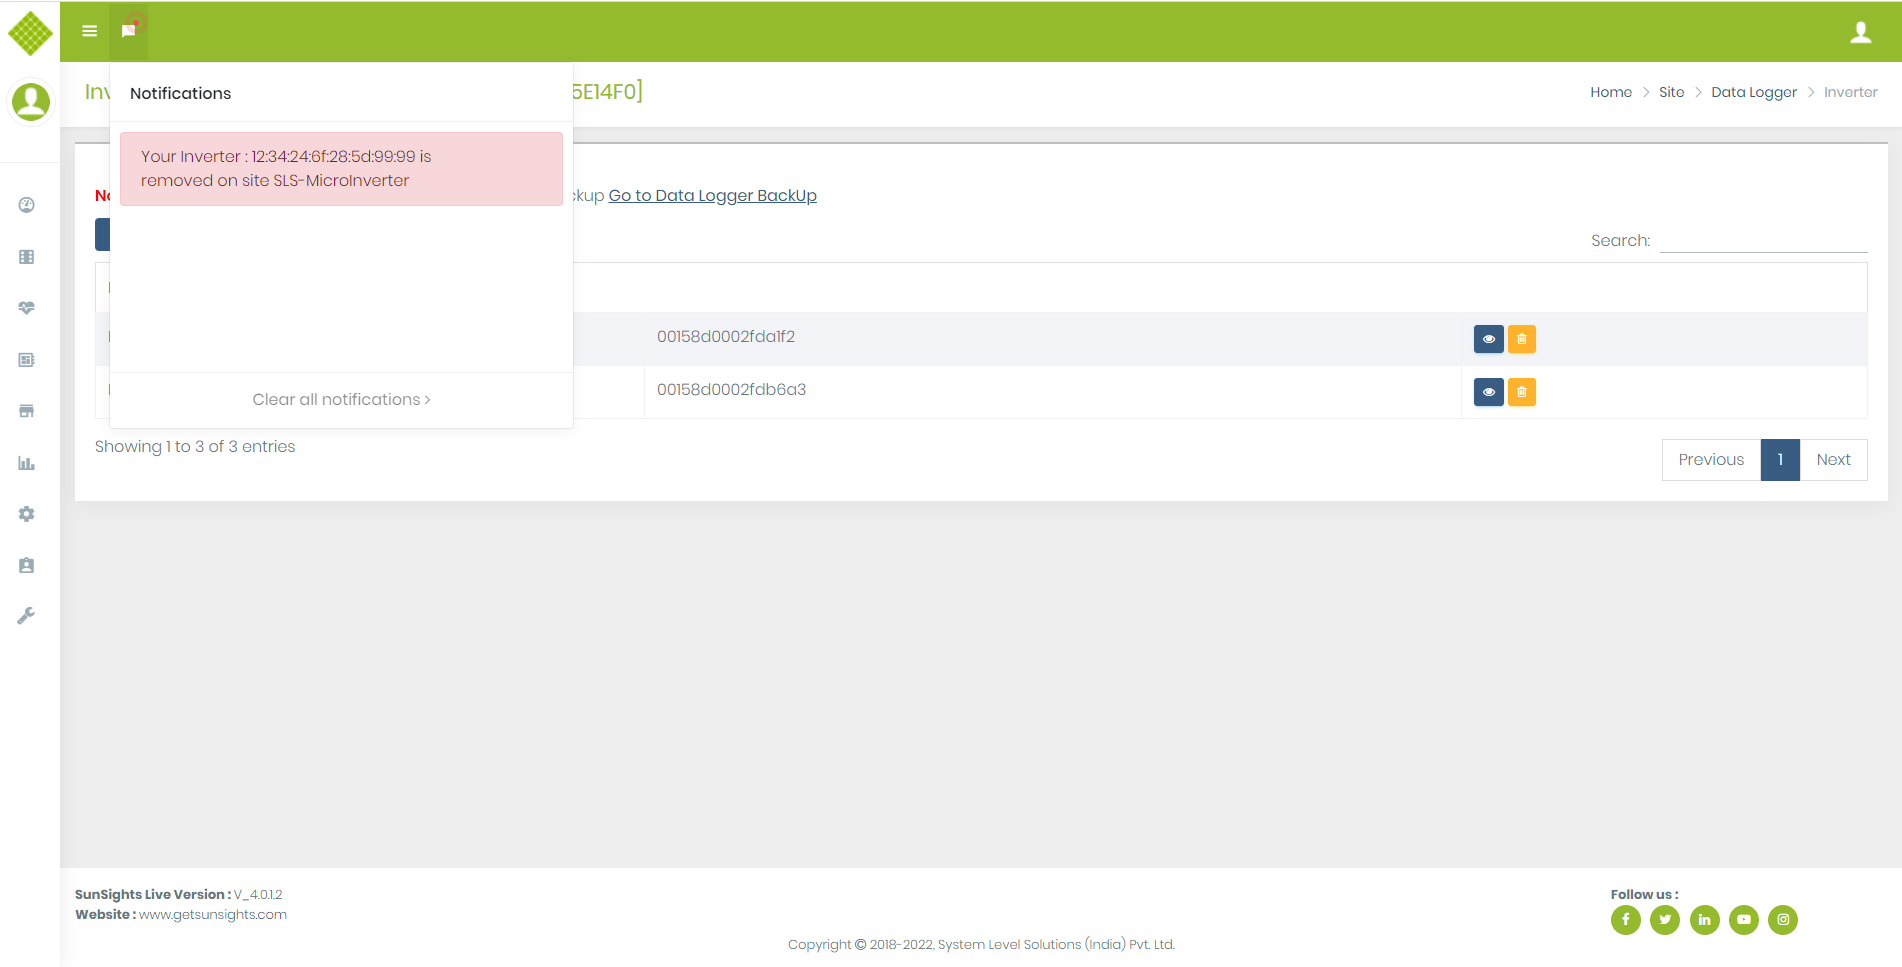
Task: Toggle the hamburger sidebar menu
Action: click(x=89, y=31)
